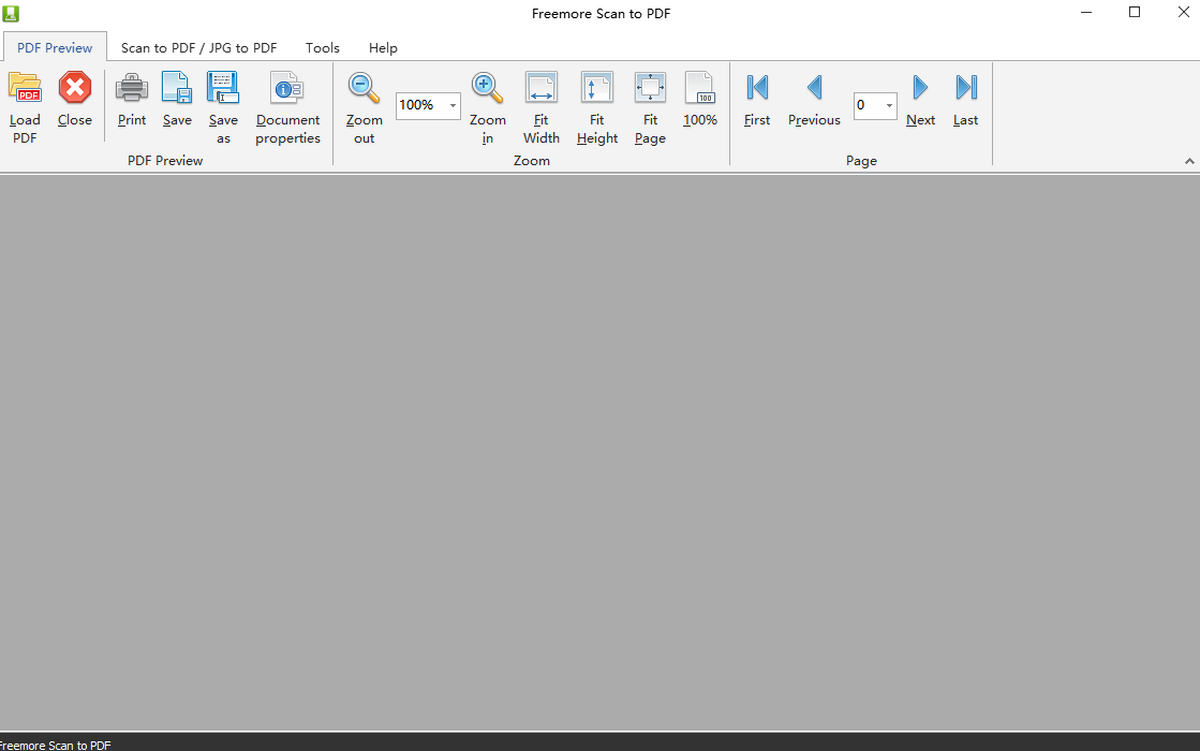The height and width of the screenshot is (751, 1200).
Task: Save the PDF file
Action: (x=177, y=100)
